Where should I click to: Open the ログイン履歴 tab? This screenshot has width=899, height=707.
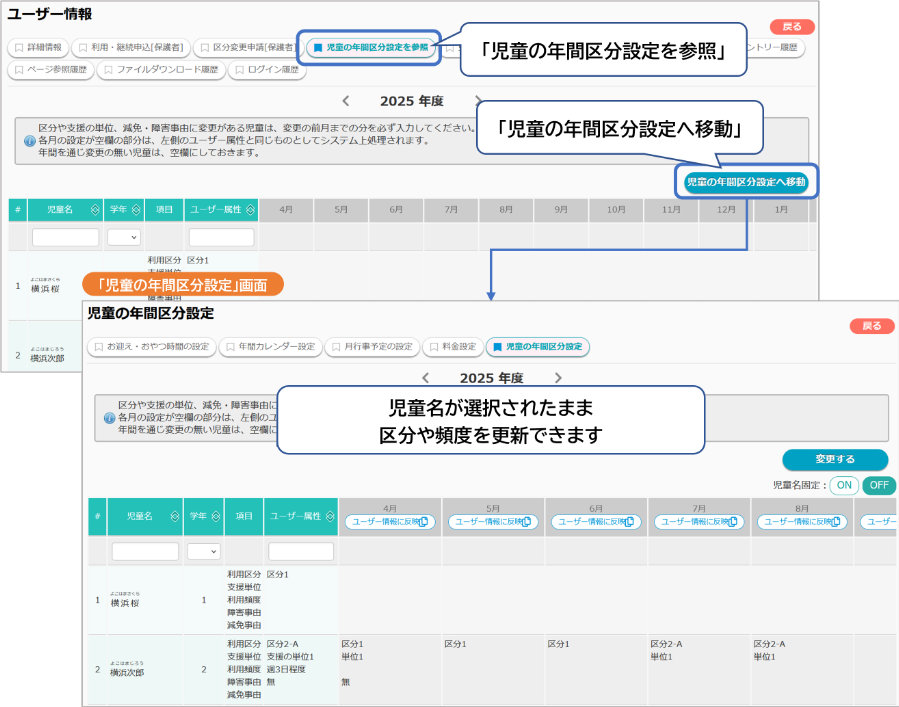(267, 70)
